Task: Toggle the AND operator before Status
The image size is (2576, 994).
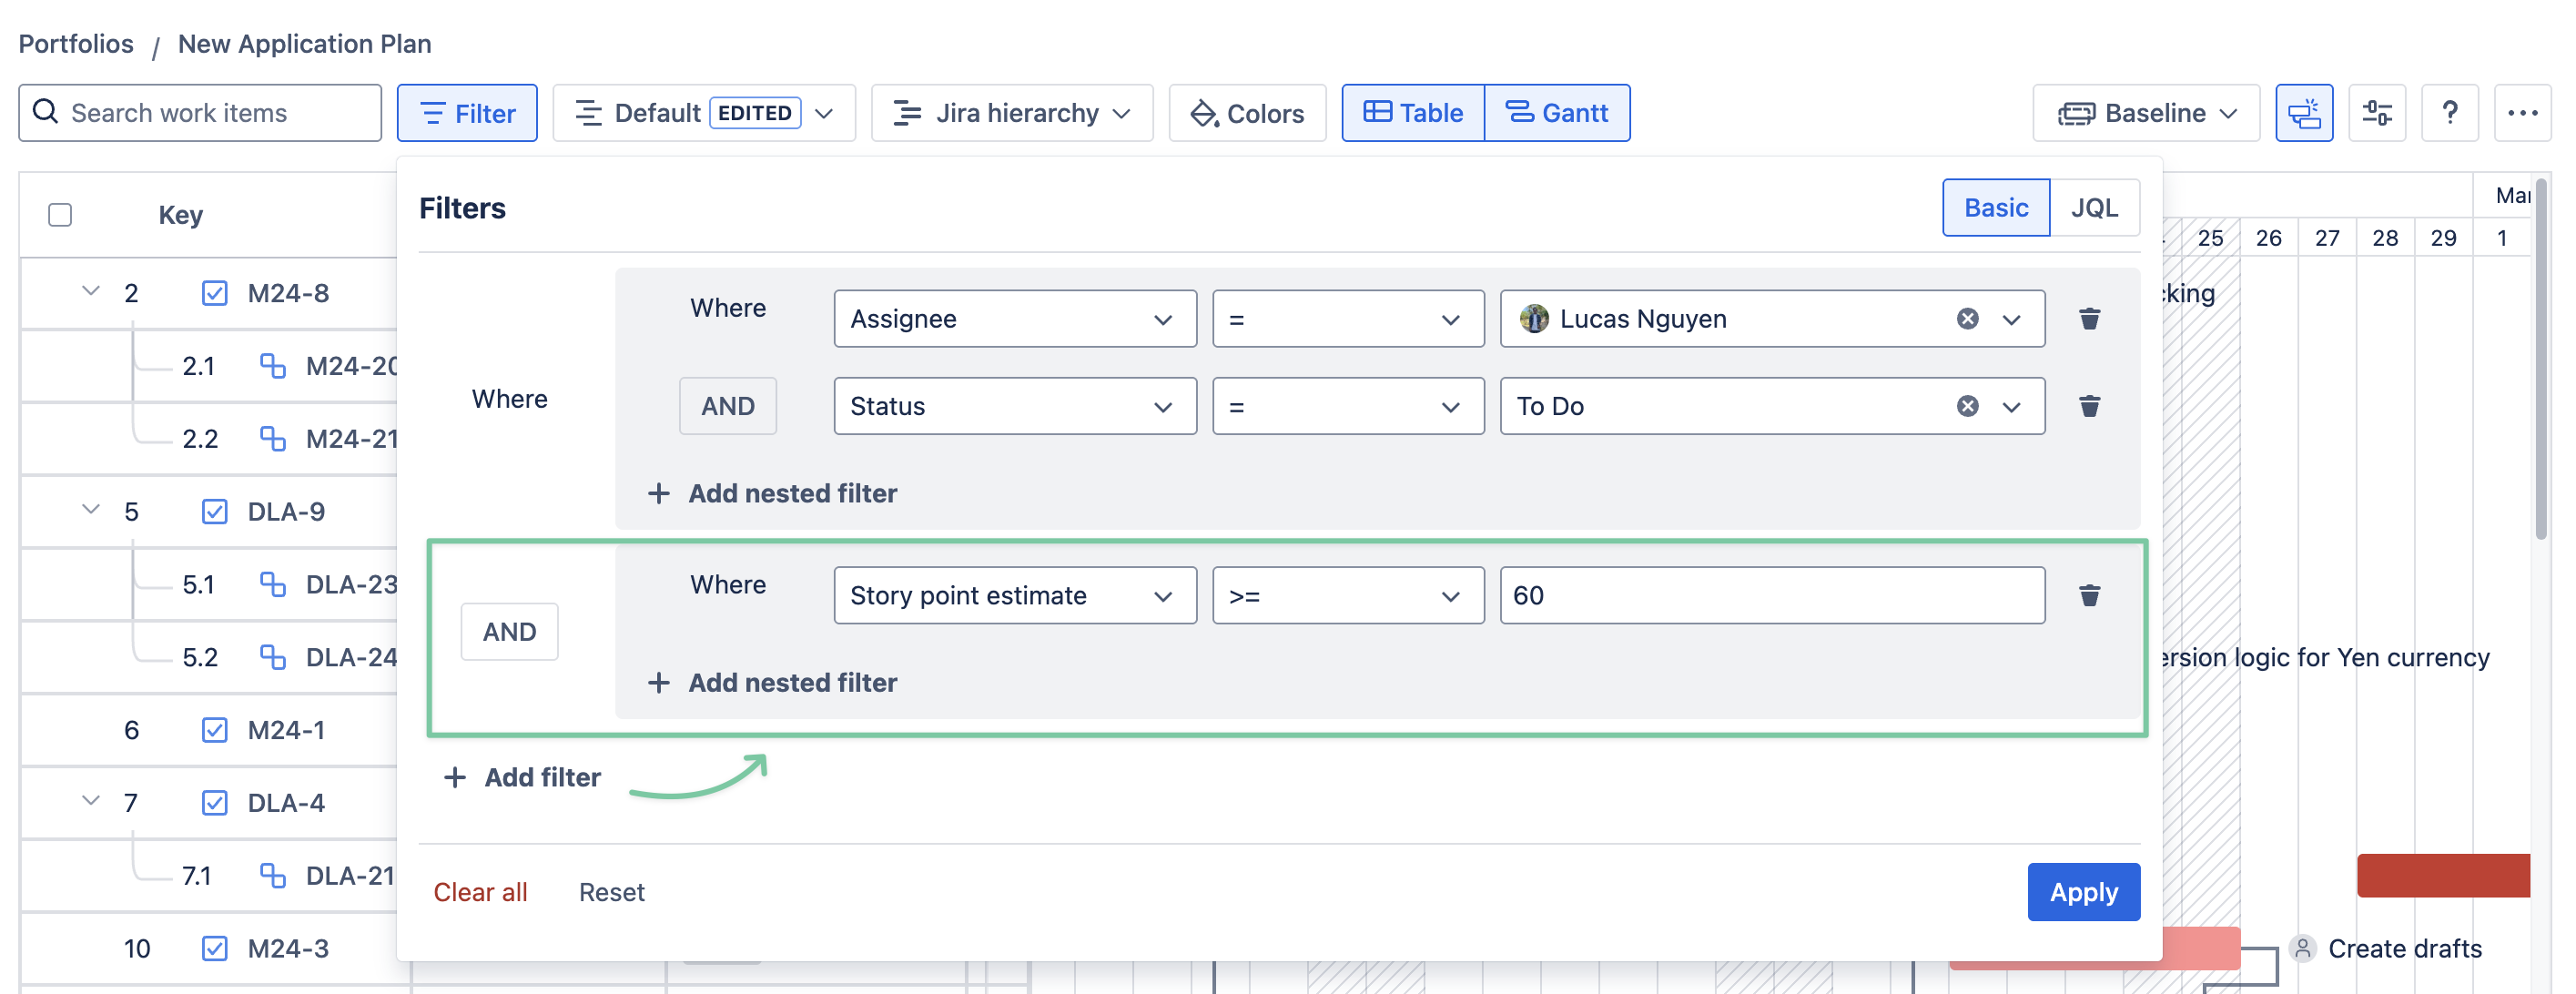Action: pyautogui.click(x=727, y=406)
